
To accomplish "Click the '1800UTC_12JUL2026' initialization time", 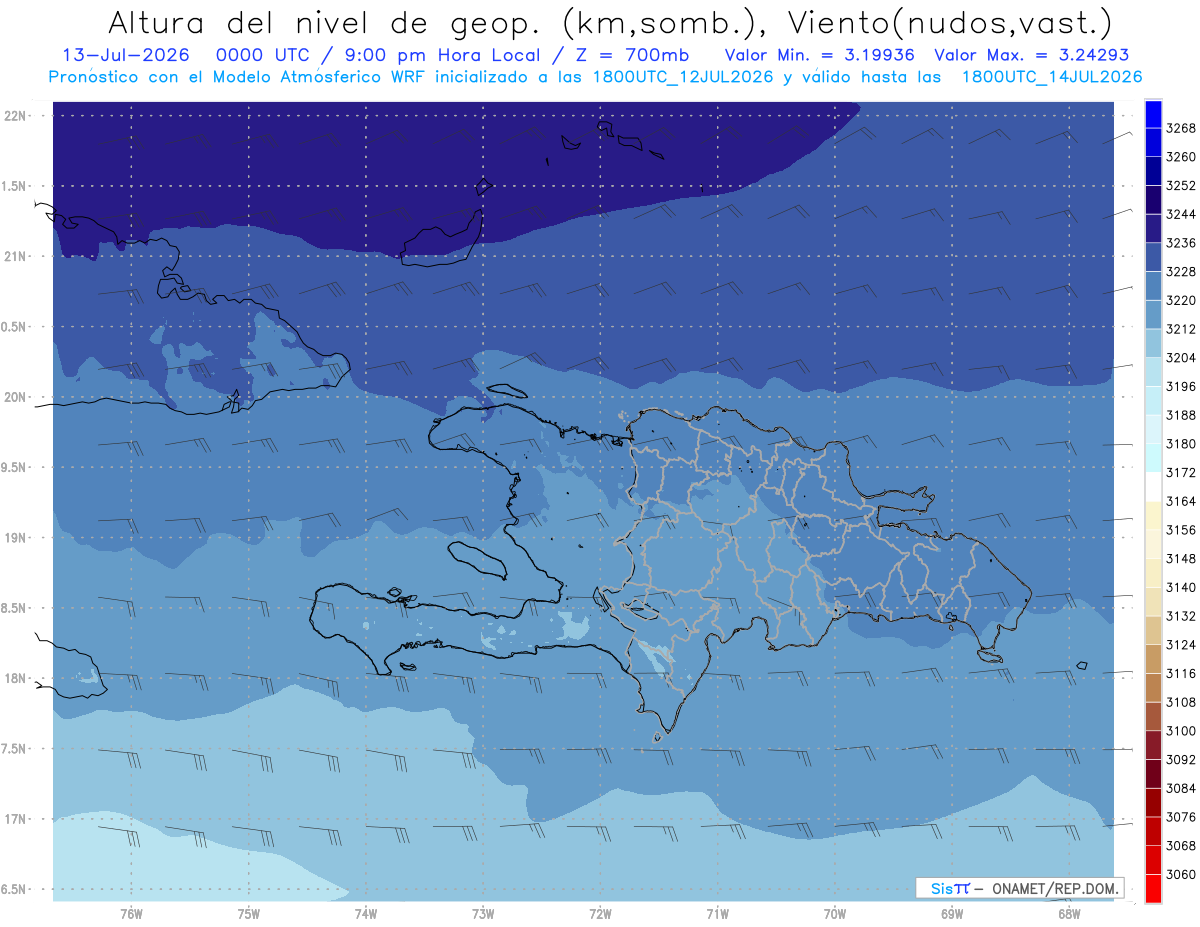I will [x=683, y=76].
